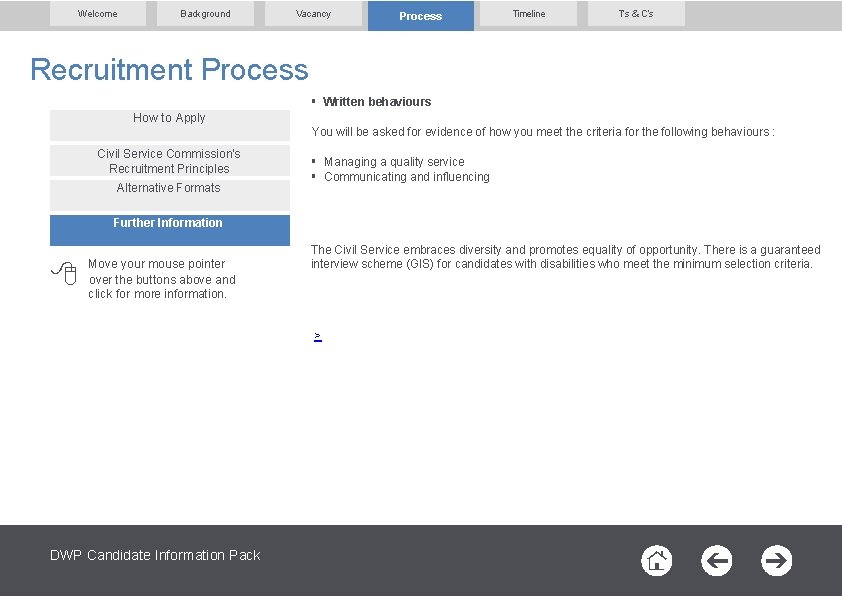This screenshot has height=596, width=842.
Task: Switch to the Background tab
Action: tap(205, 13)
